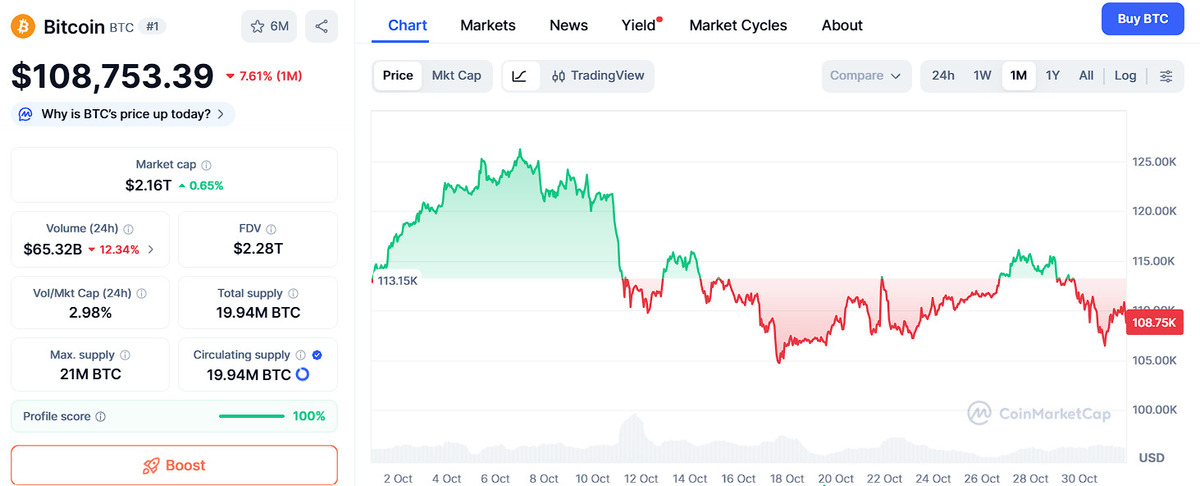The height and width of the screenshot is (486, 1200).
Task: Click the circulating supply verified badge
Action: tap(317, 355)
